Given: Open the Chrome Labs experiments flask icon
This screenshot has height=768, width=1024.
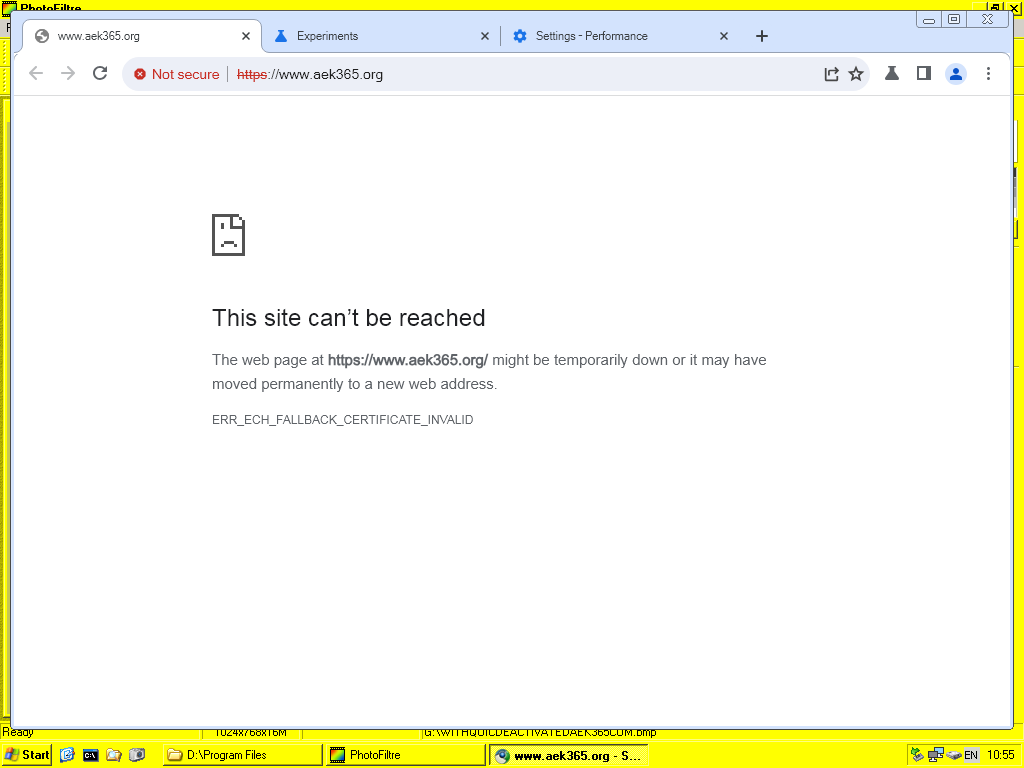Looking at the screenshot, I should pos(891,73).
